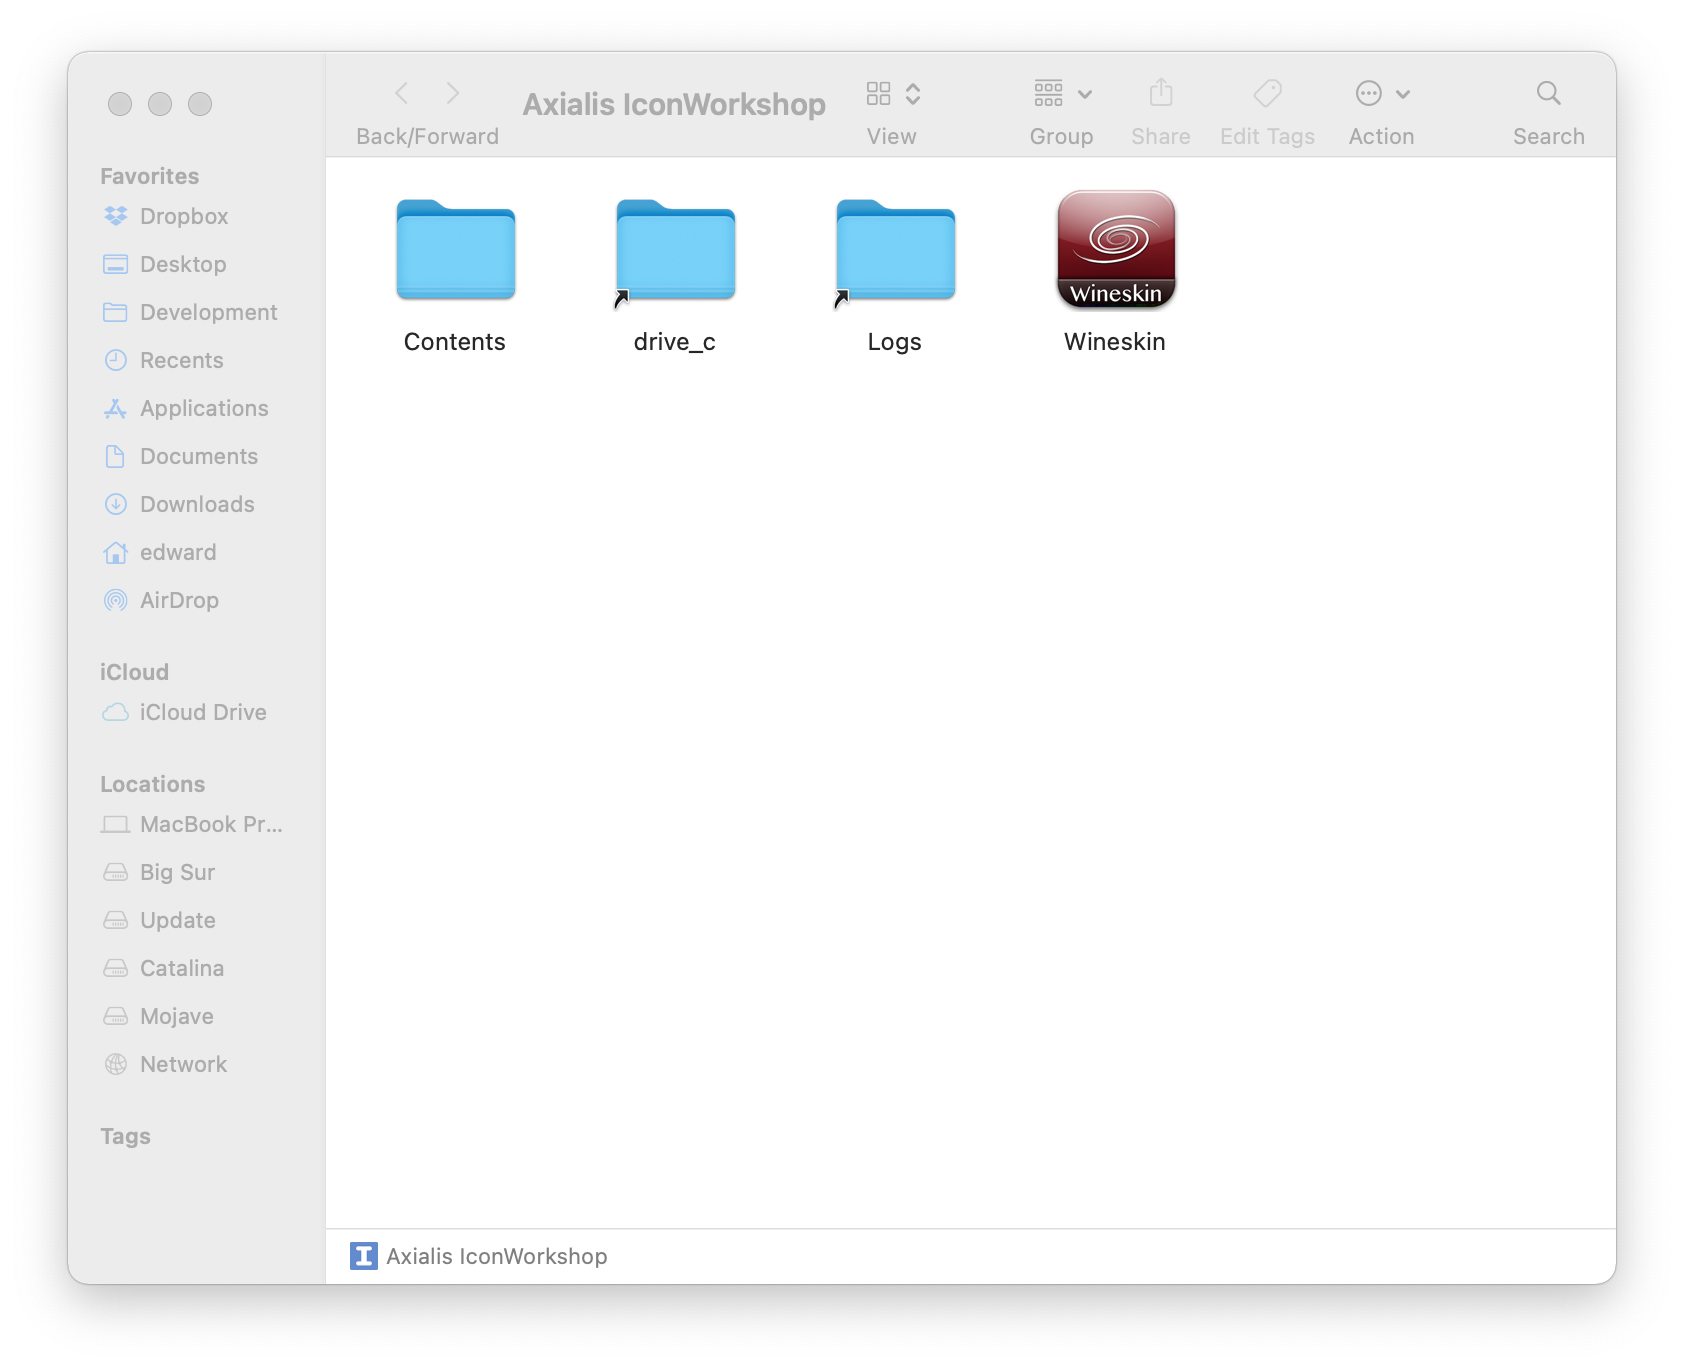1684x1368 pixels.
Task: Click the Wineskin name label
Action: tap(1115, 342)
